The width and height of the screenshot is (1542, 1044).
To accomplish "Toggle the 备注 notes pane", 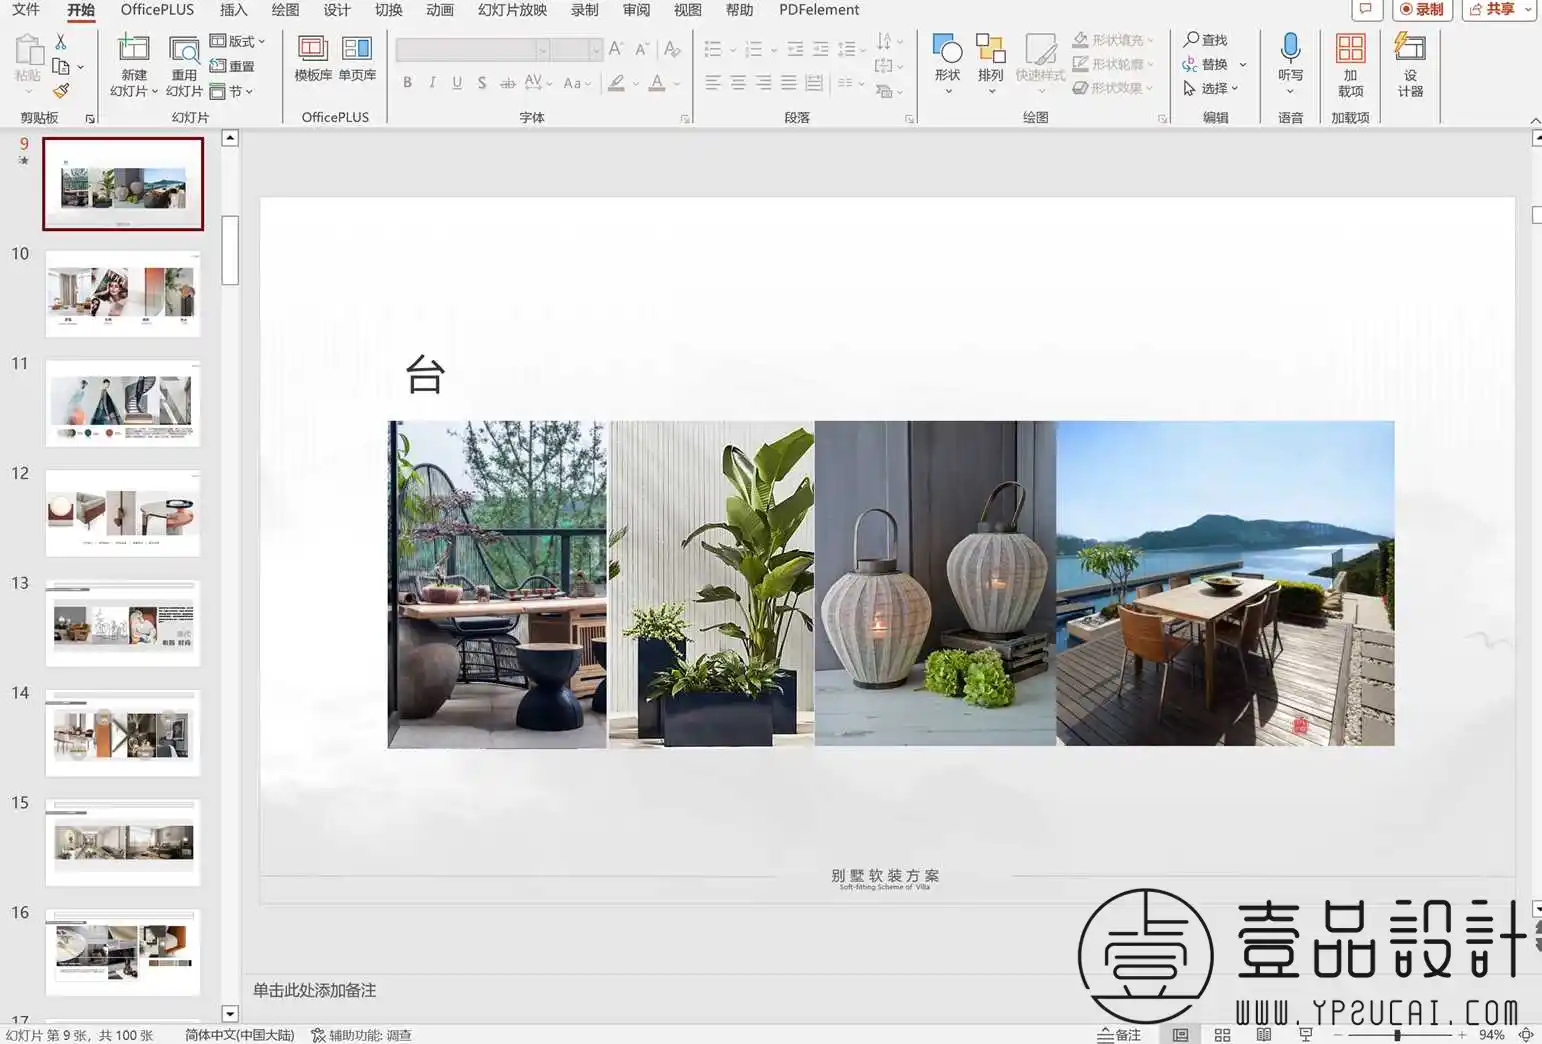I will [x=1119, y=1035].
